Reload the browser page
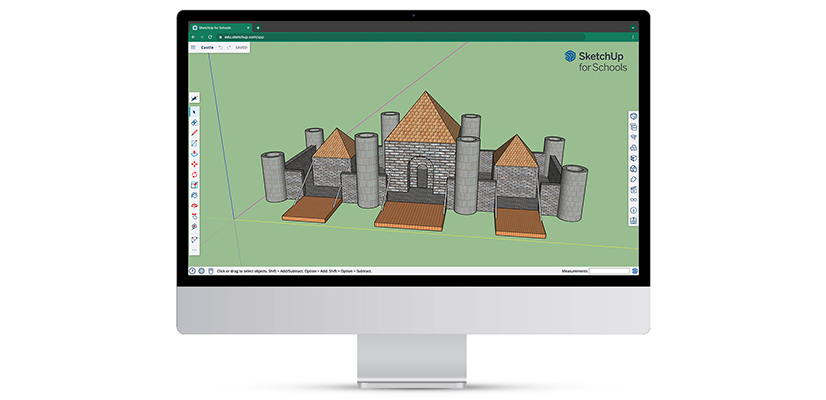This screenshot has height=400, width=826. [x=210, y=37]
